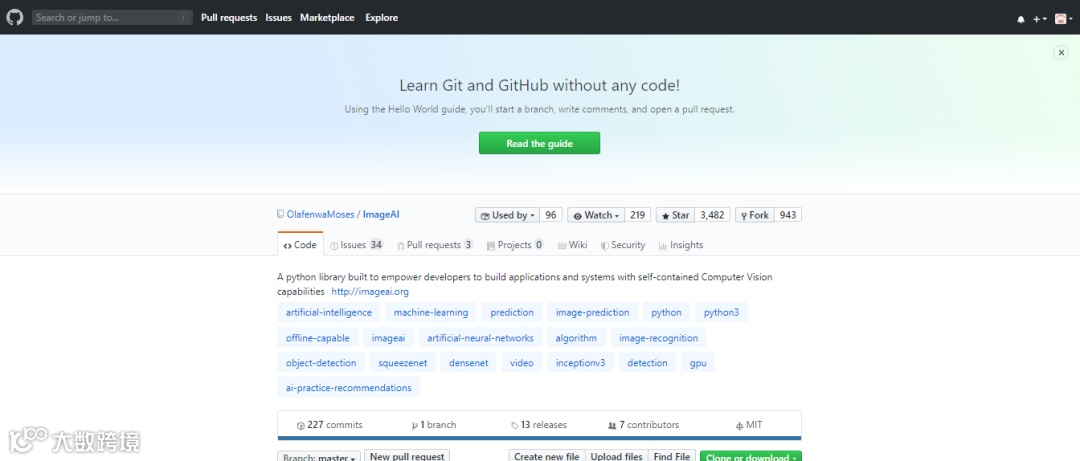The image size is (1080, 461).
Task: Select the ai-practice-recommendations topic tag
Action: [x=349, y=387]
